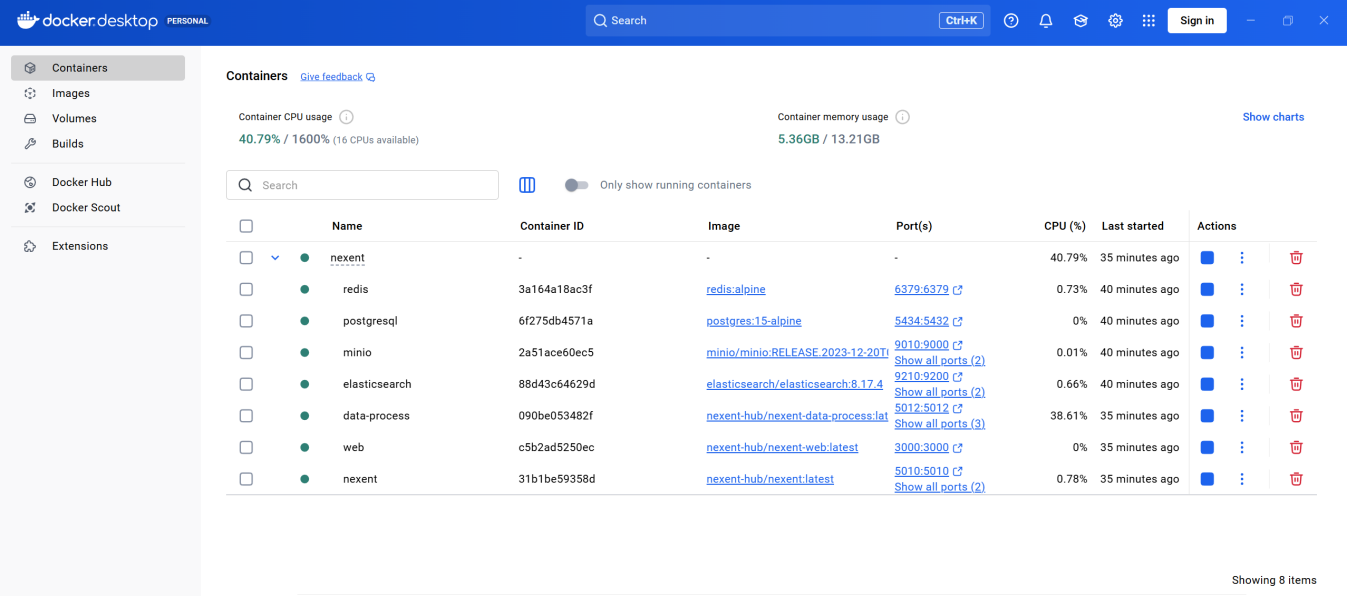Select the web row checkbox
Viewport: 1347px width, 596px height.
(246, 447)
